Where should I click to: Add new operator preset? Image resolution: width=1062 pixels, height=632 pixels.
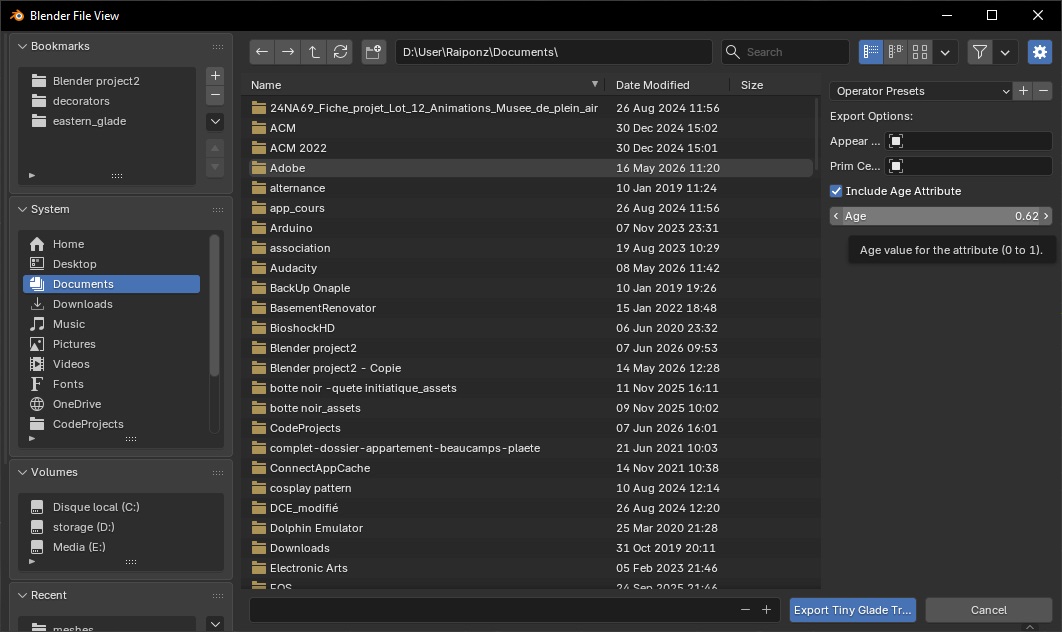1023,91
